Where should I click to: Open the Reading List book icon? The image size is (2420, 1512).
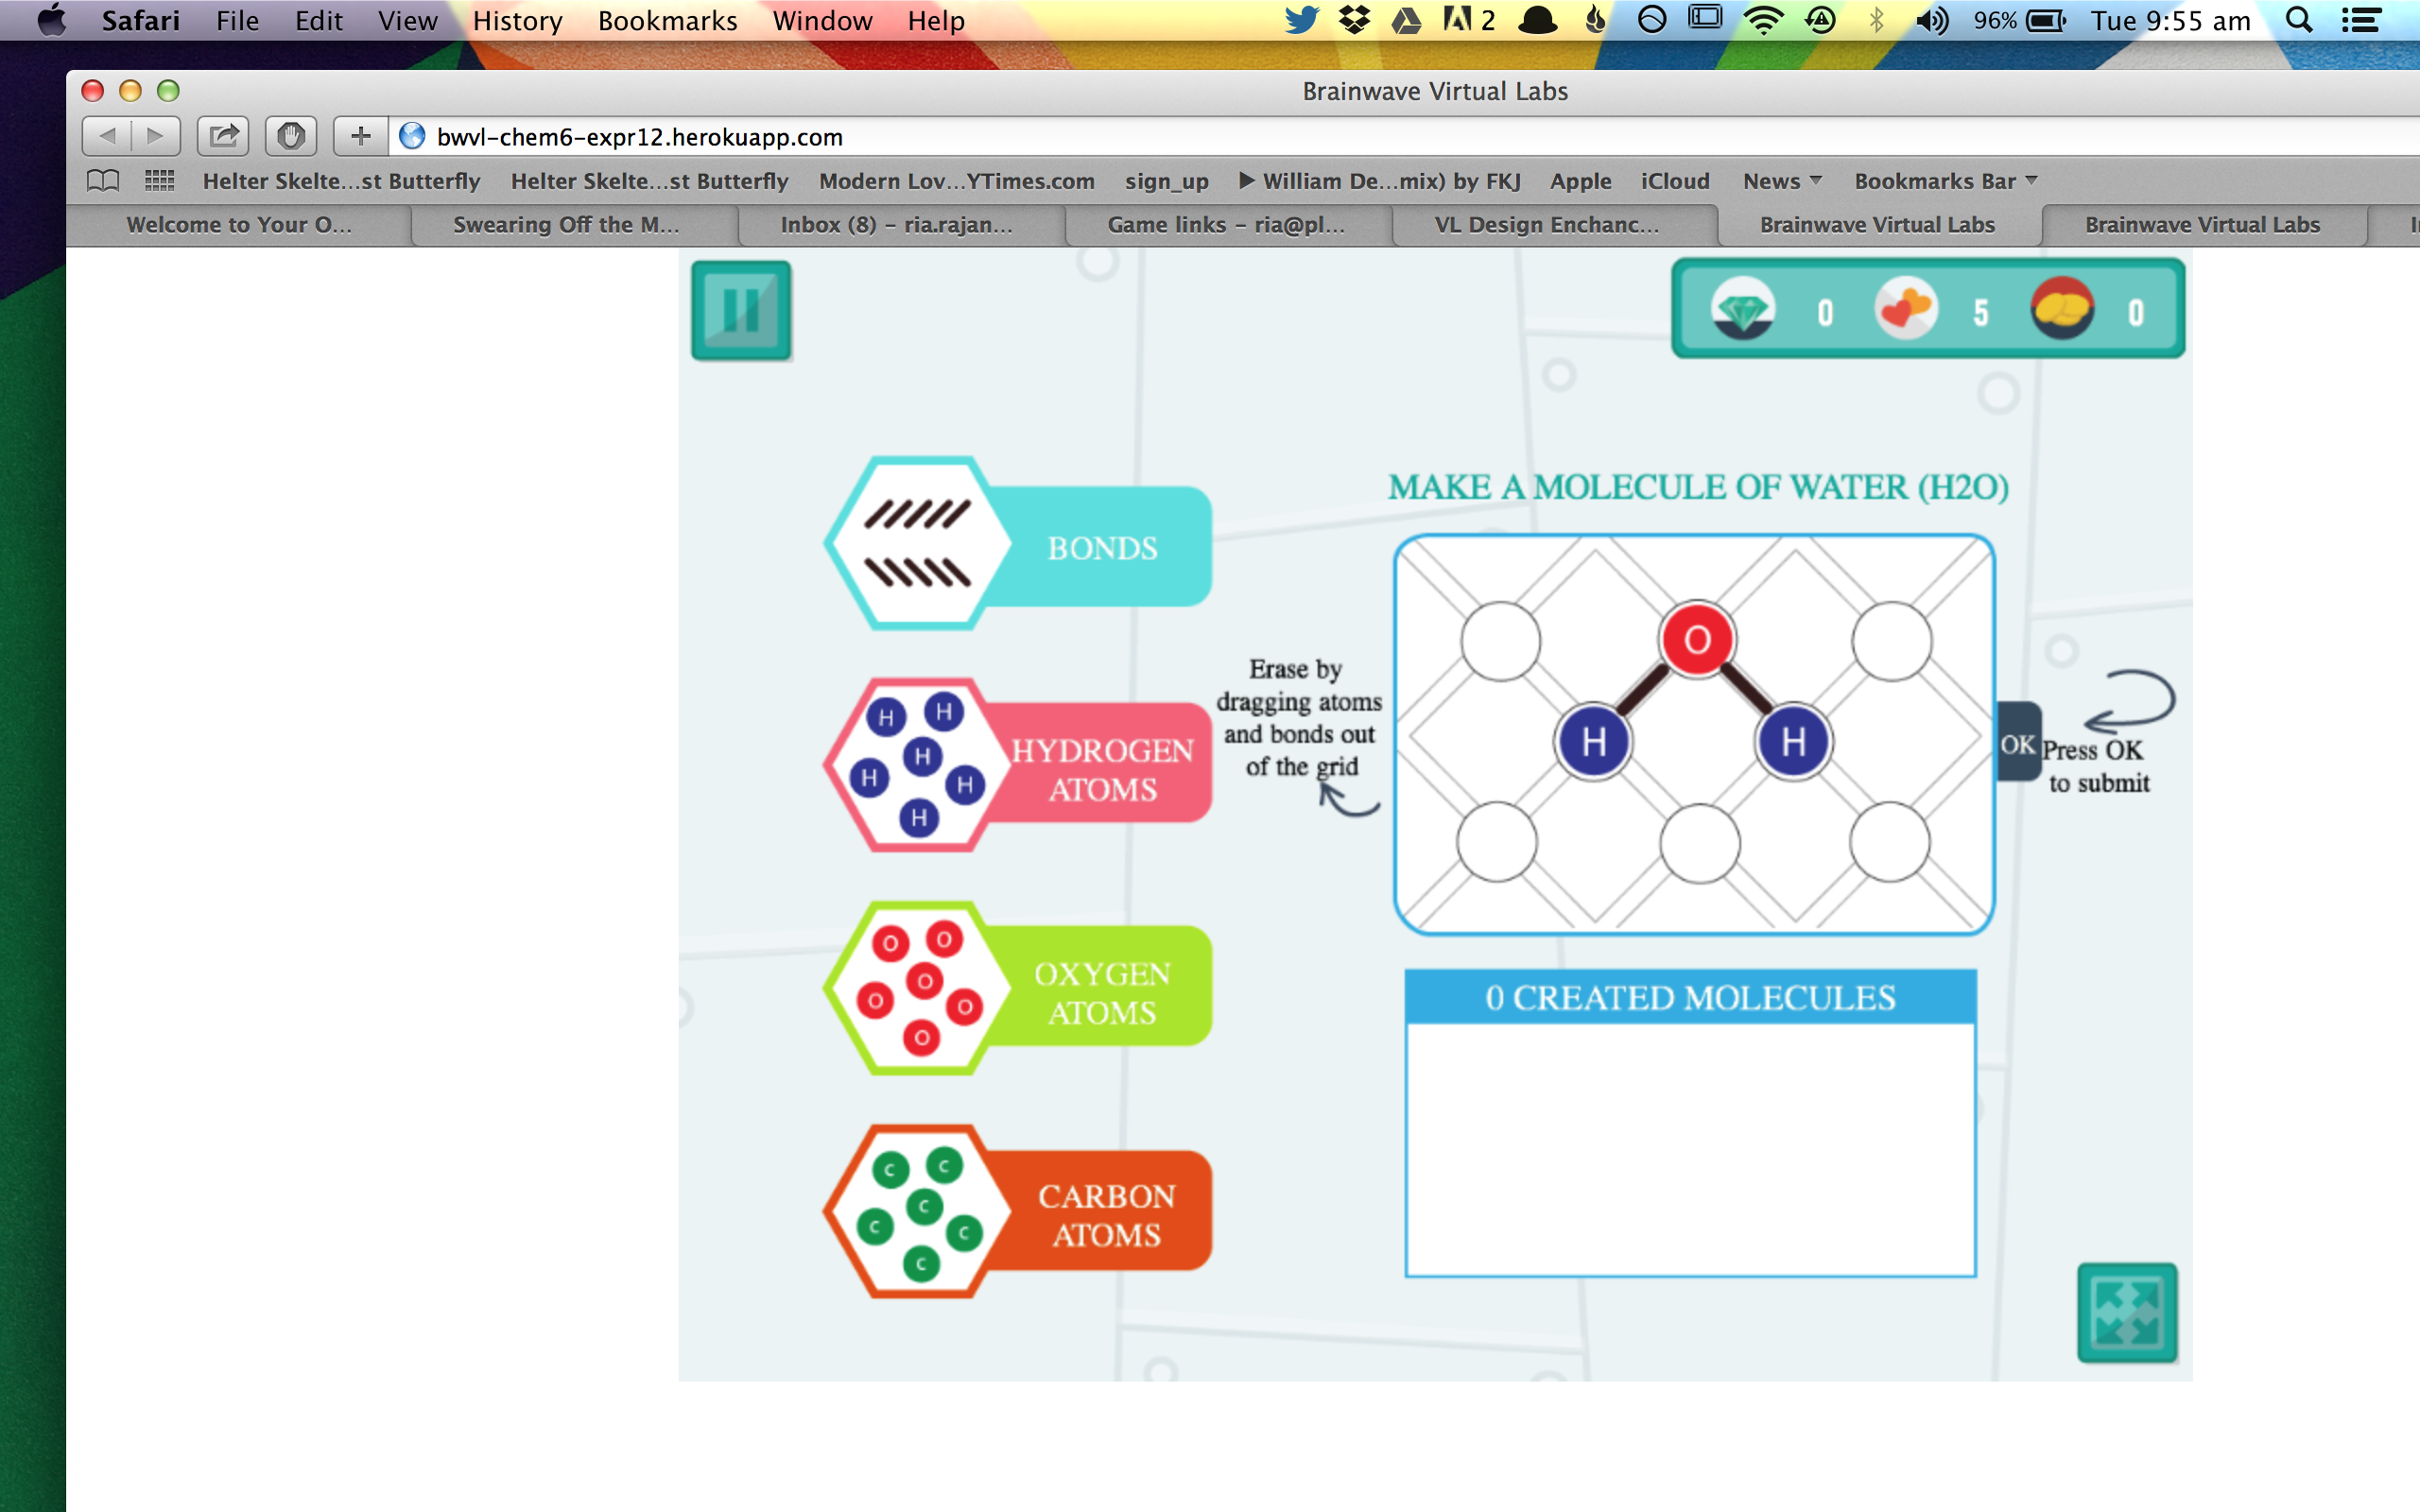[x=103, y=181]
